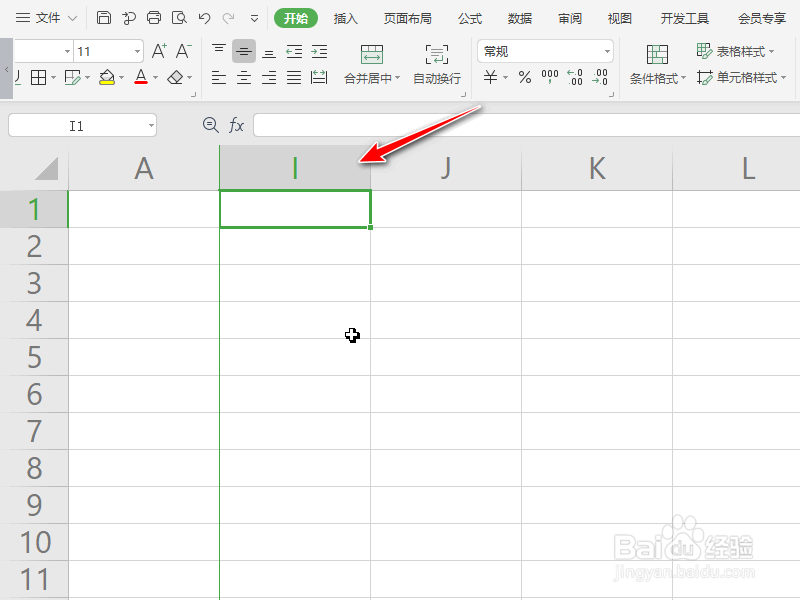
Task: Justify text alignment icon
Action: click(x=294, y=78)
